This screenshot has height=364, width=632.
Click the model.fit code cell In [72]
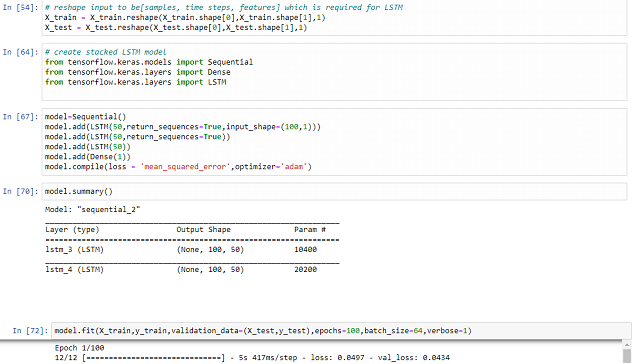click(341, 331)
